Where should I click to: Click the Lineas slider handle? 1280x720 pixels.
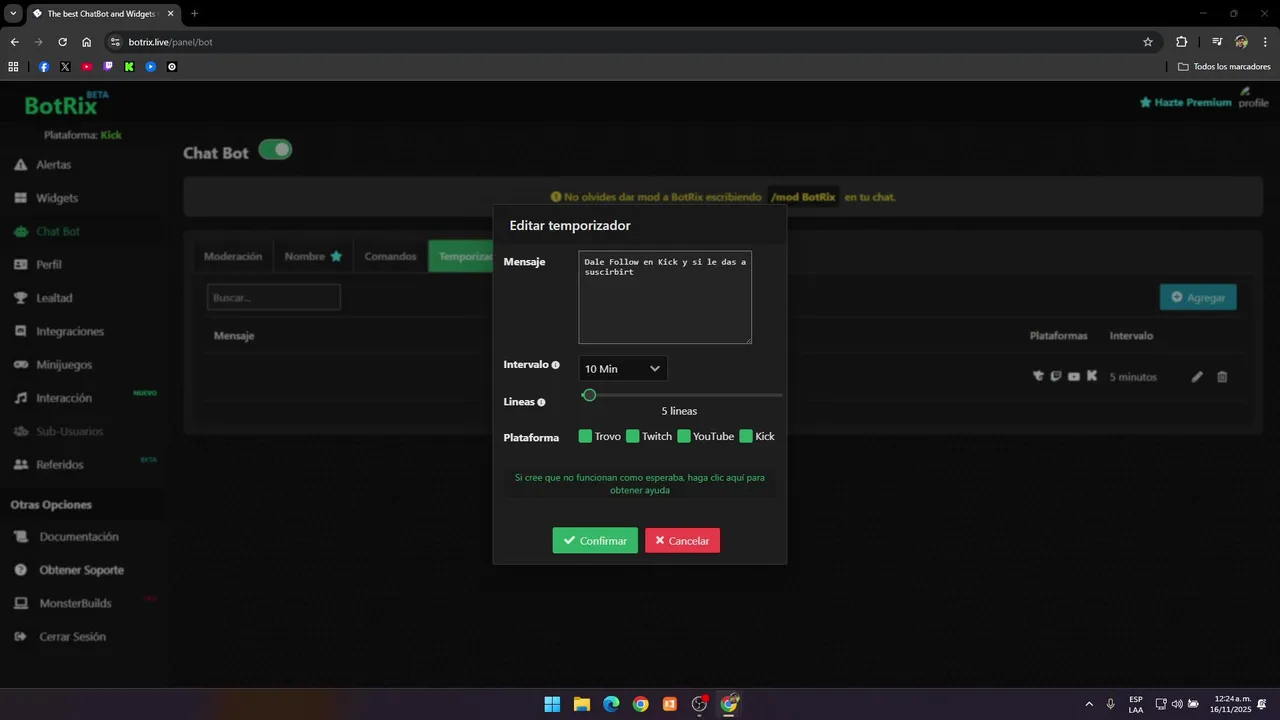[589, 395]
